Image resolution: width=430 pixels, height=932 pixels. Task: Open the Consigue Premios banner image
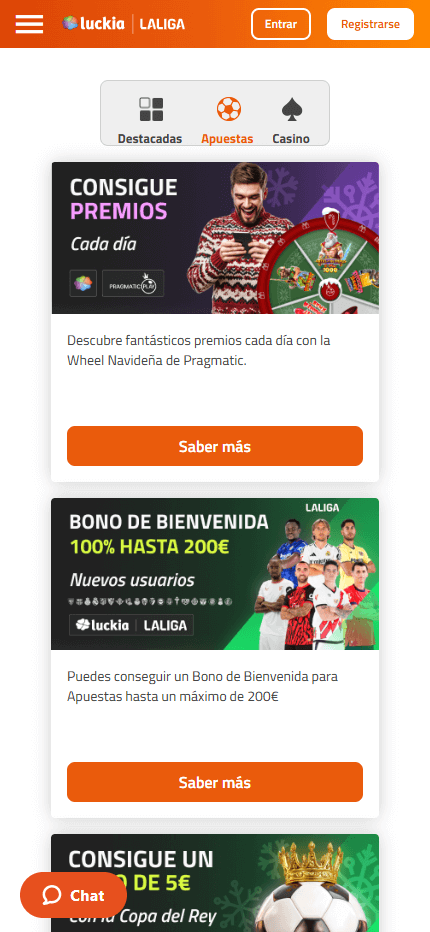(x=215, y=238)
